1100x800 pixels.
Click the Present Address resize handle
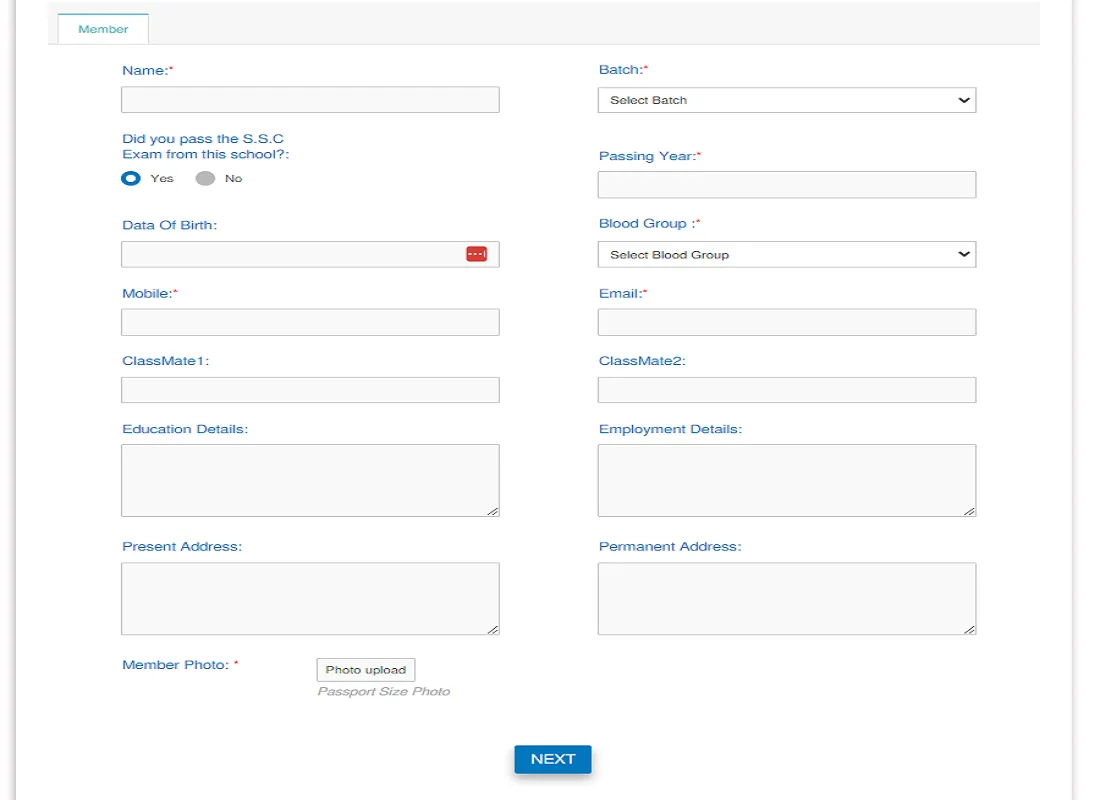[493, 629]
